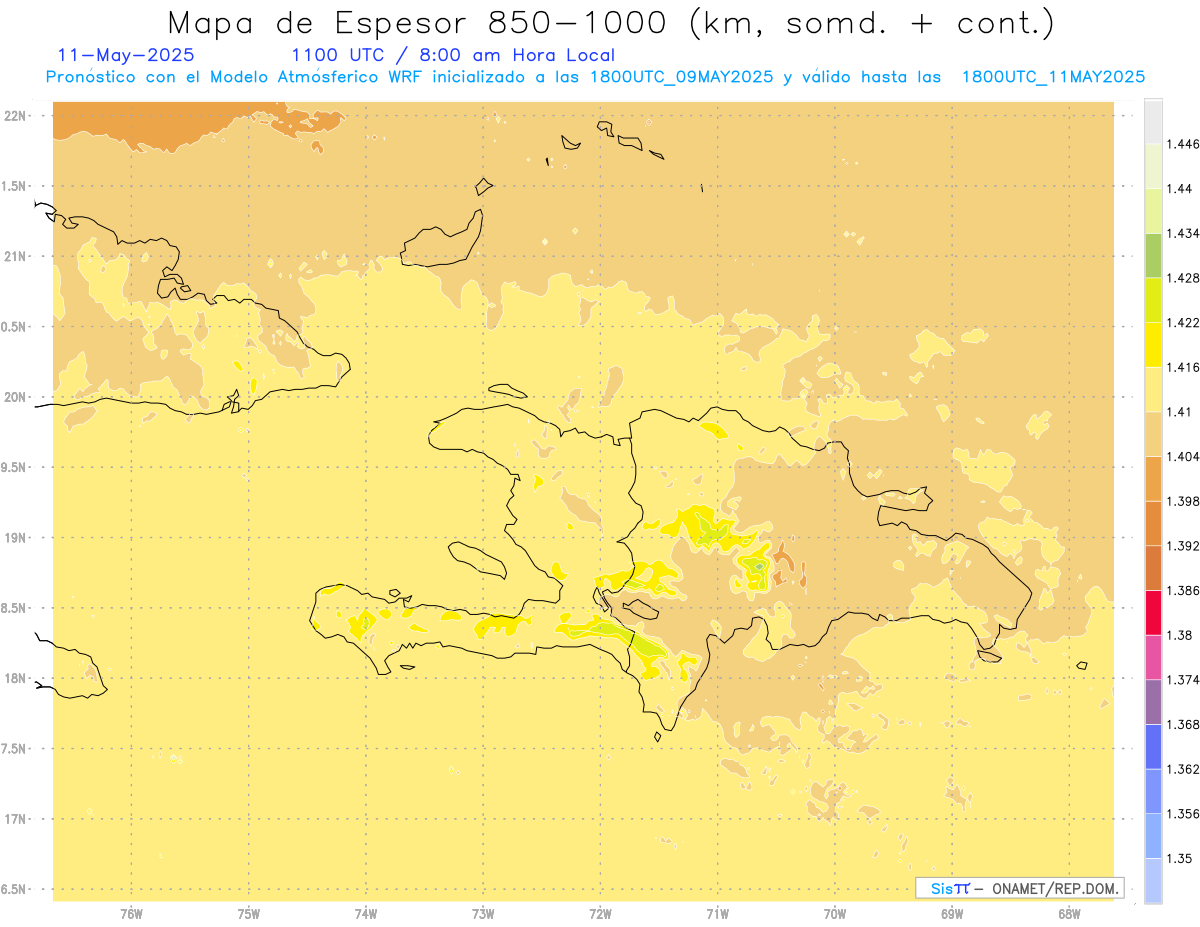Click the legend value 1.446
Screen dimensions: 1200x927
click(x=1183, y=144)
